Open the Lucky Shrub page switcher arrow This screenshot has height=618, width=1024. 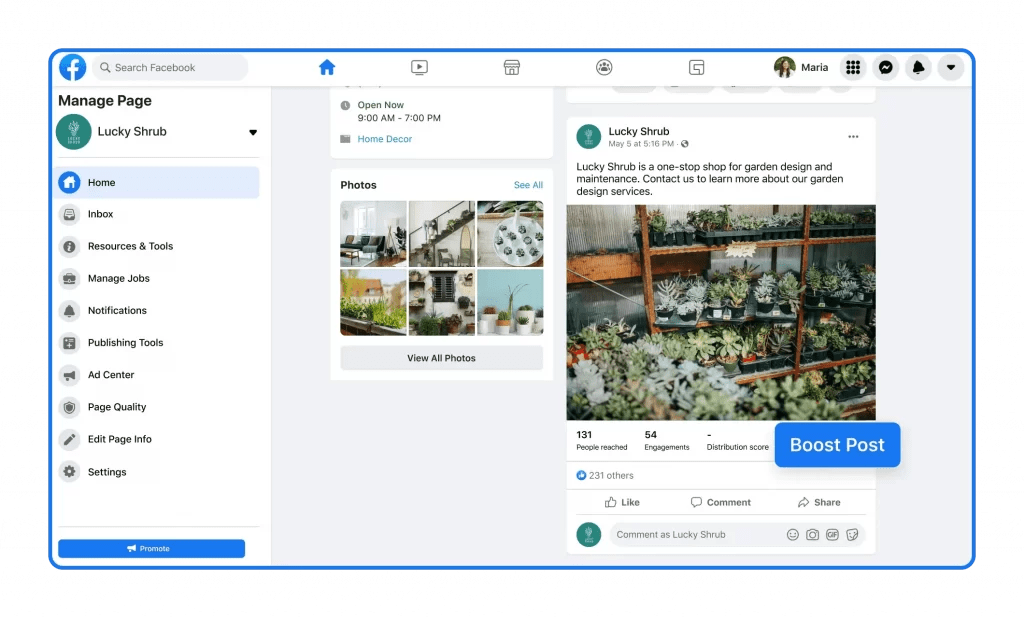tap(252, 131)
